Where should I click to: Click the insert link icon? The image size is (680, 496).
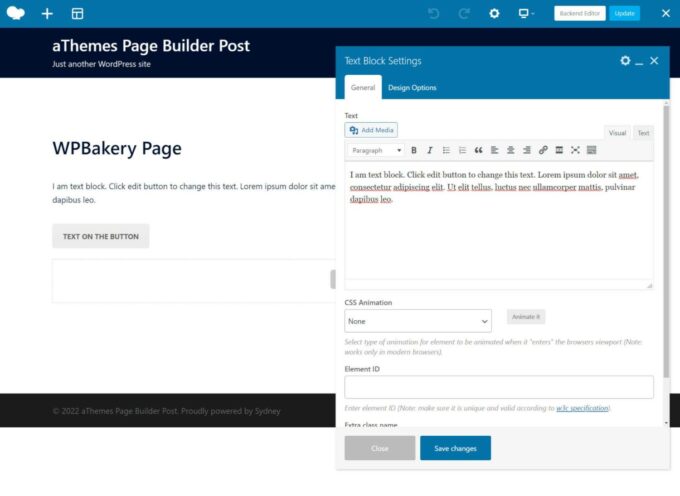pos(543,150)
